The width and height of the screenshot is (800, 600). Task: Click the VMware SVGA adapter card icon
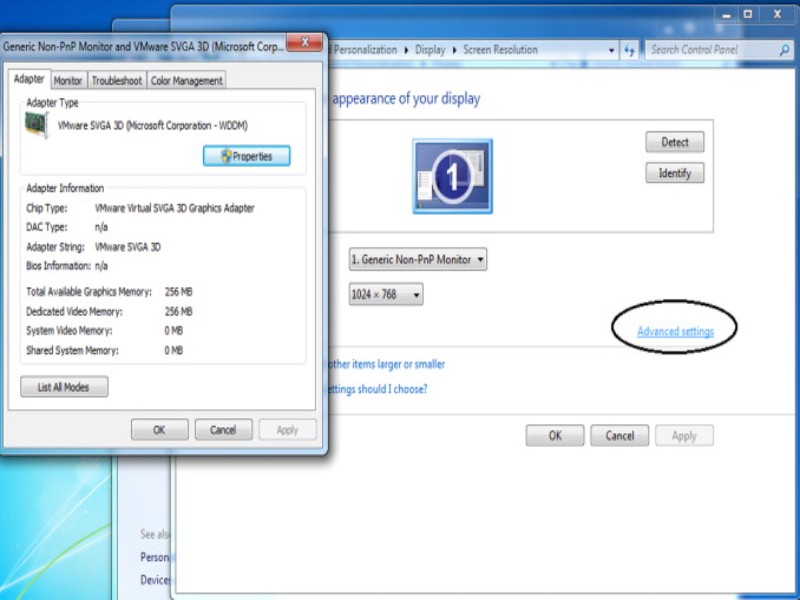coord(37,124)
